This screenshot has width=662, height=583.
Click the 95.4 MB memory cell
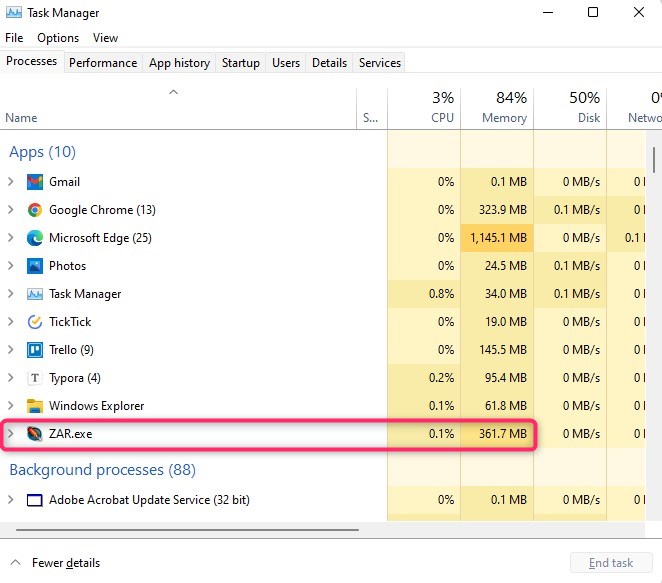tap(497, 378)
